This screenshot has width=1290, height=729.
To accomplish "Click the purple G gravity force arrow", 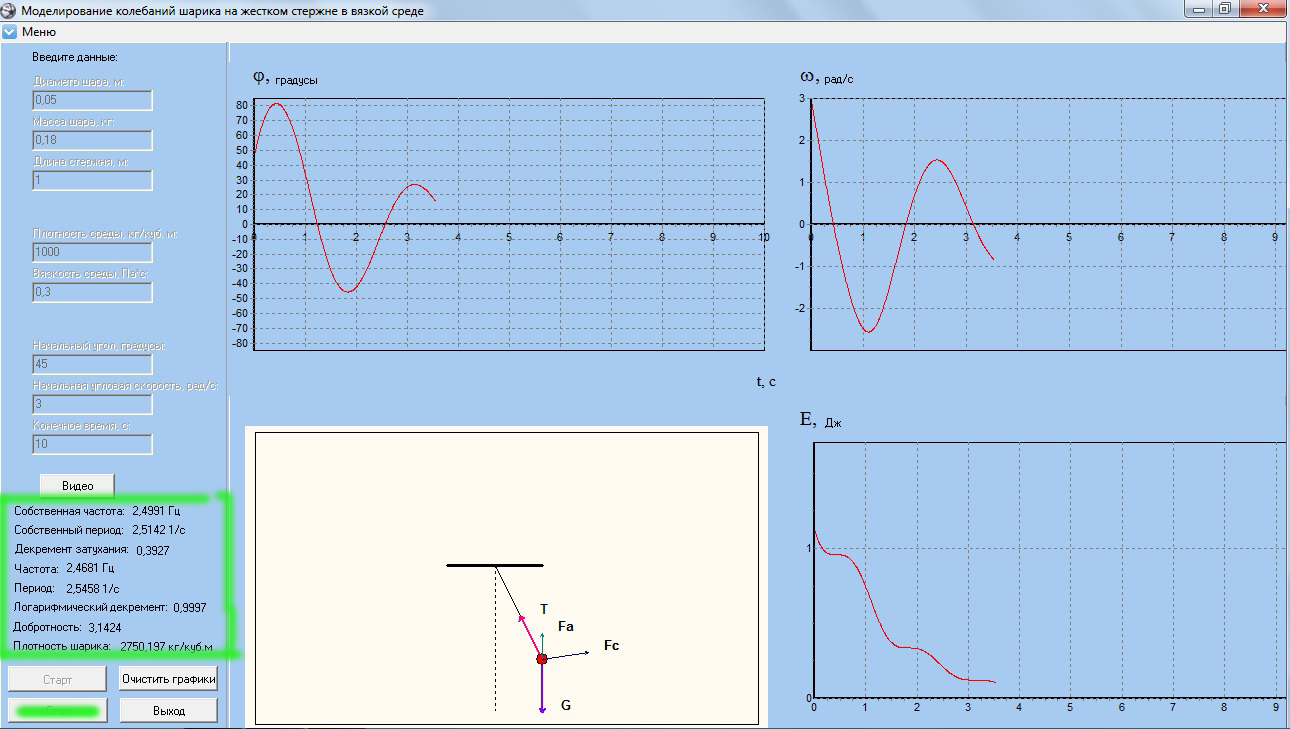I will 542,692.
